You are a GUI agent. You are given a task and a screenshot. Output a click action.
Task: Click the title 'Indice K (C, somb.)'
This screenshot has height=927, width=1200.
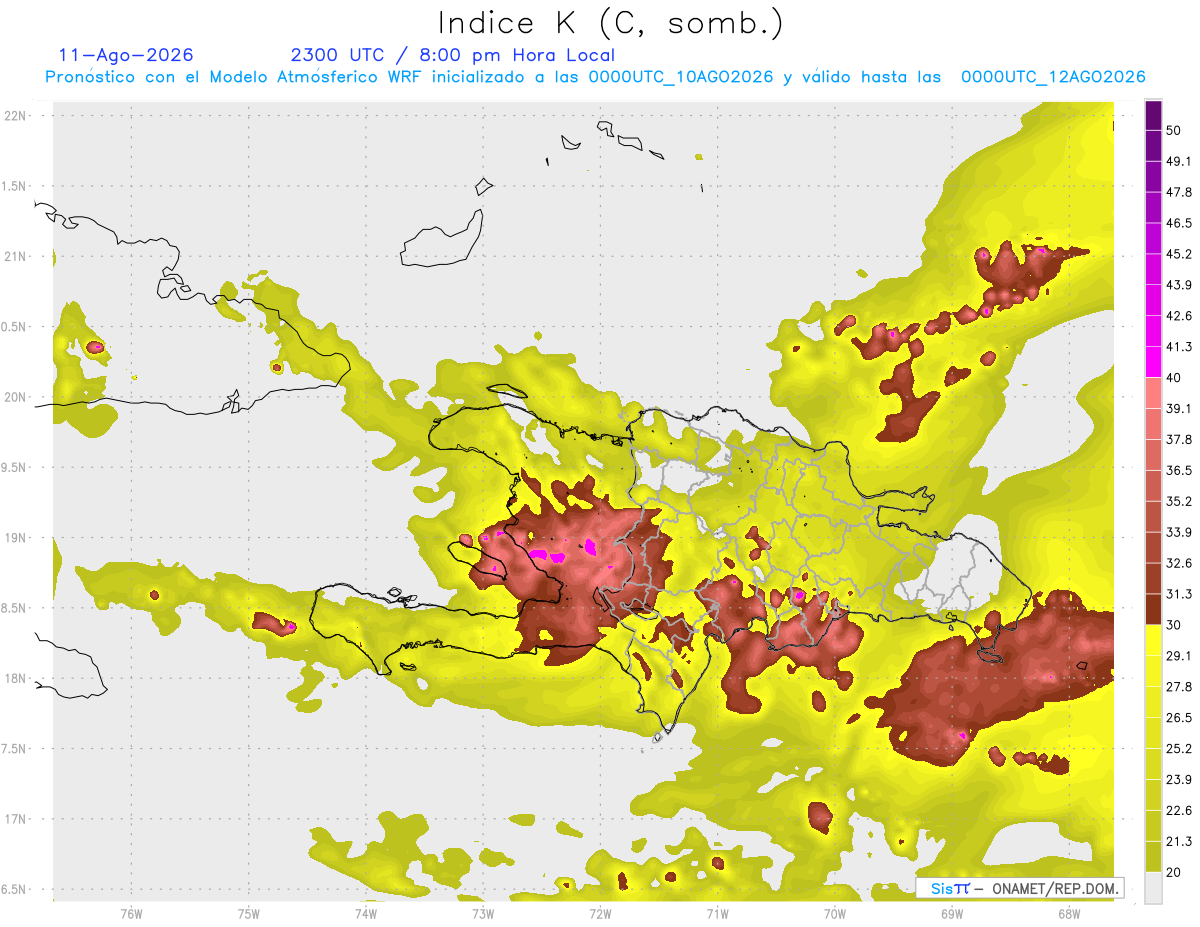(x=611, y=24)
